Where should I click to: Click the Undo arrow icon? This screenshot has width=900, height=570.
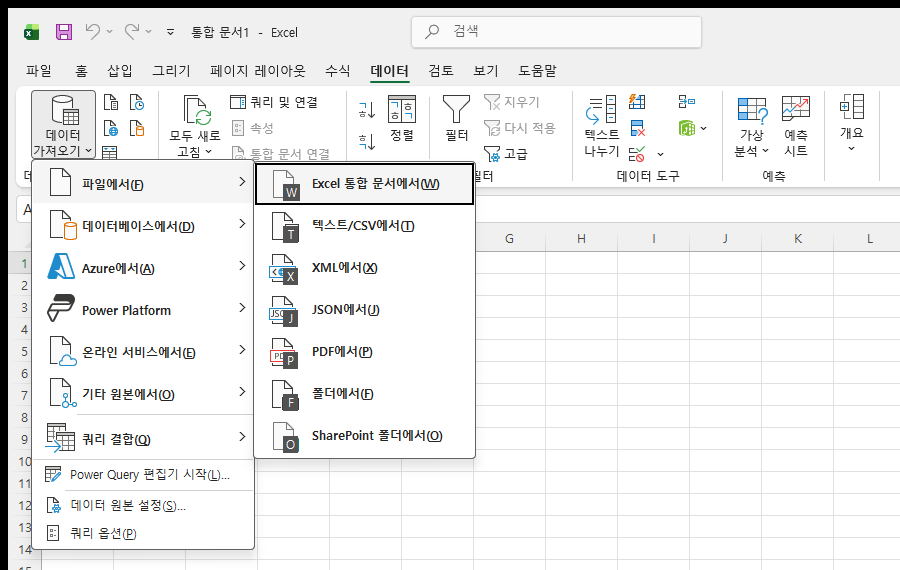pyautogui.click(x=92, y=32)
